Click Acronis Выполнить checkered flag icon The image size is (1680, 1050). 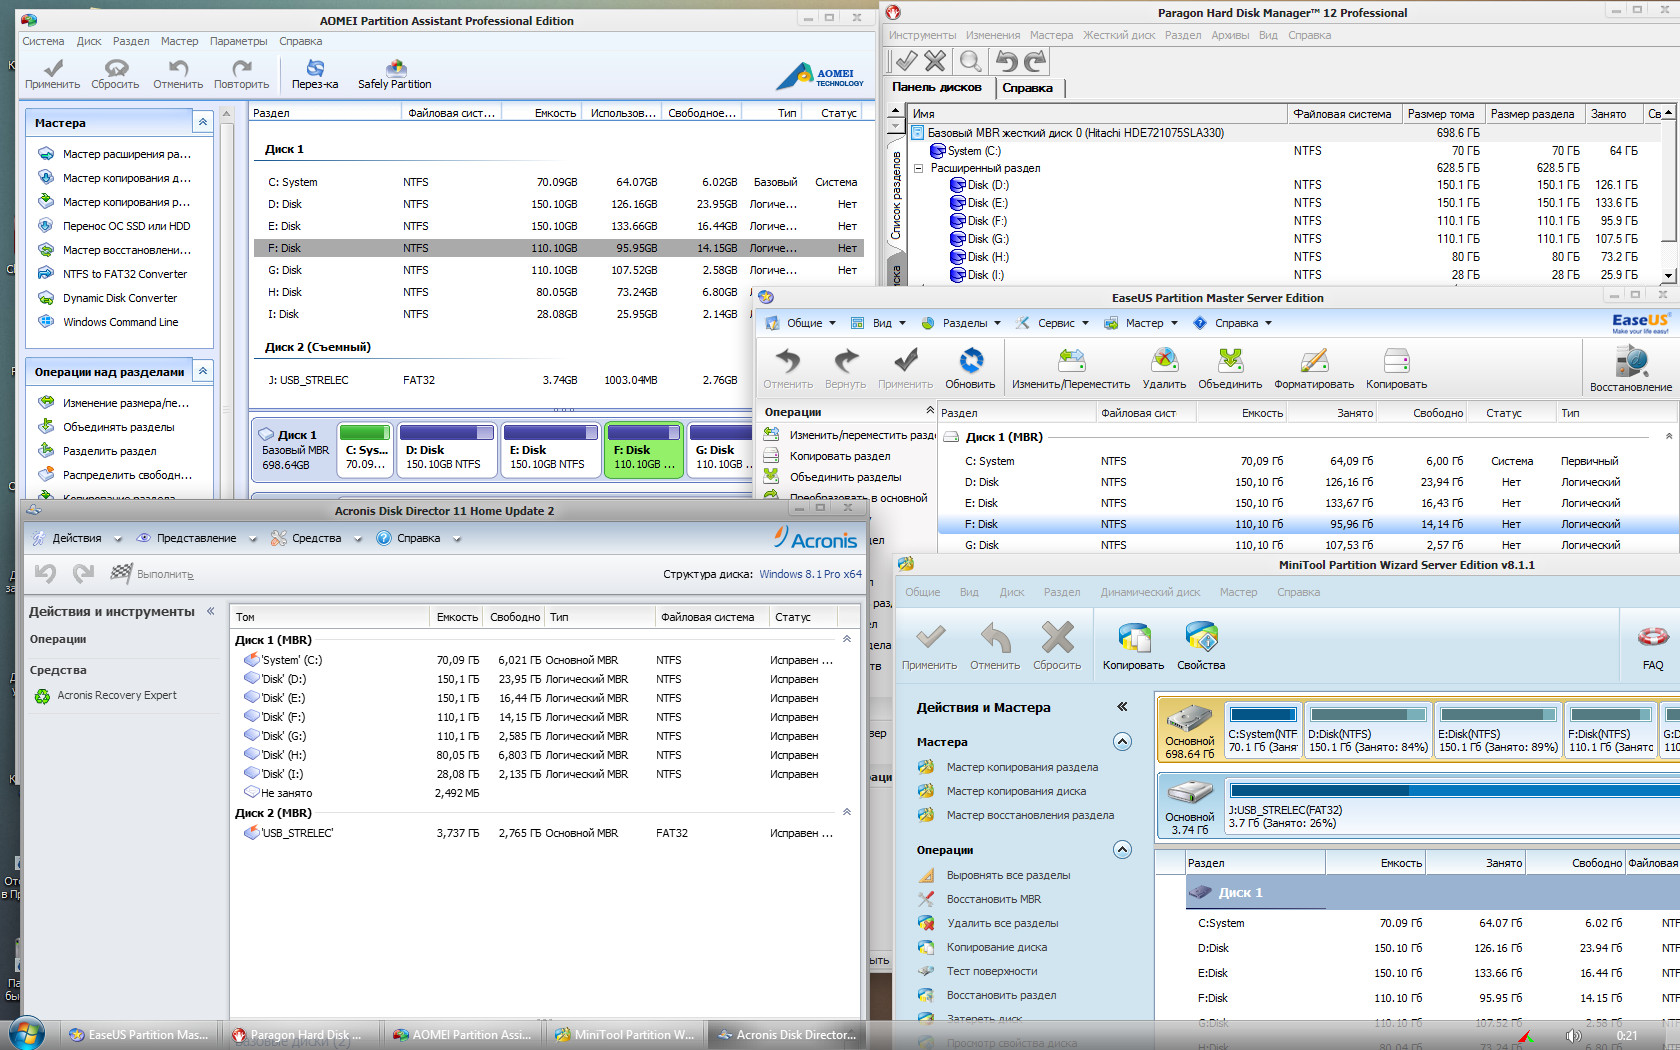point(121,573)
